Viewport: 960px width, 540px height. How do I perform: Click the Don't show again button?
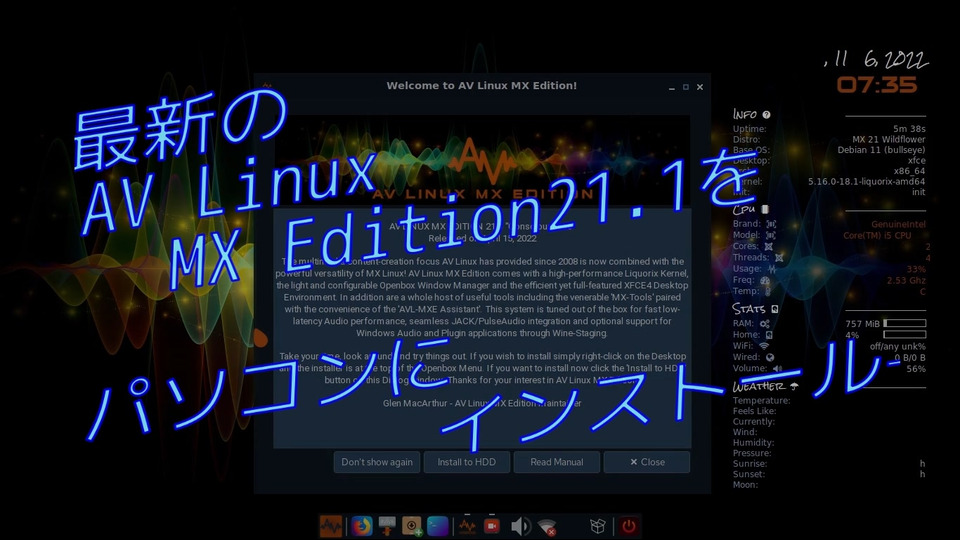(377, 462)
